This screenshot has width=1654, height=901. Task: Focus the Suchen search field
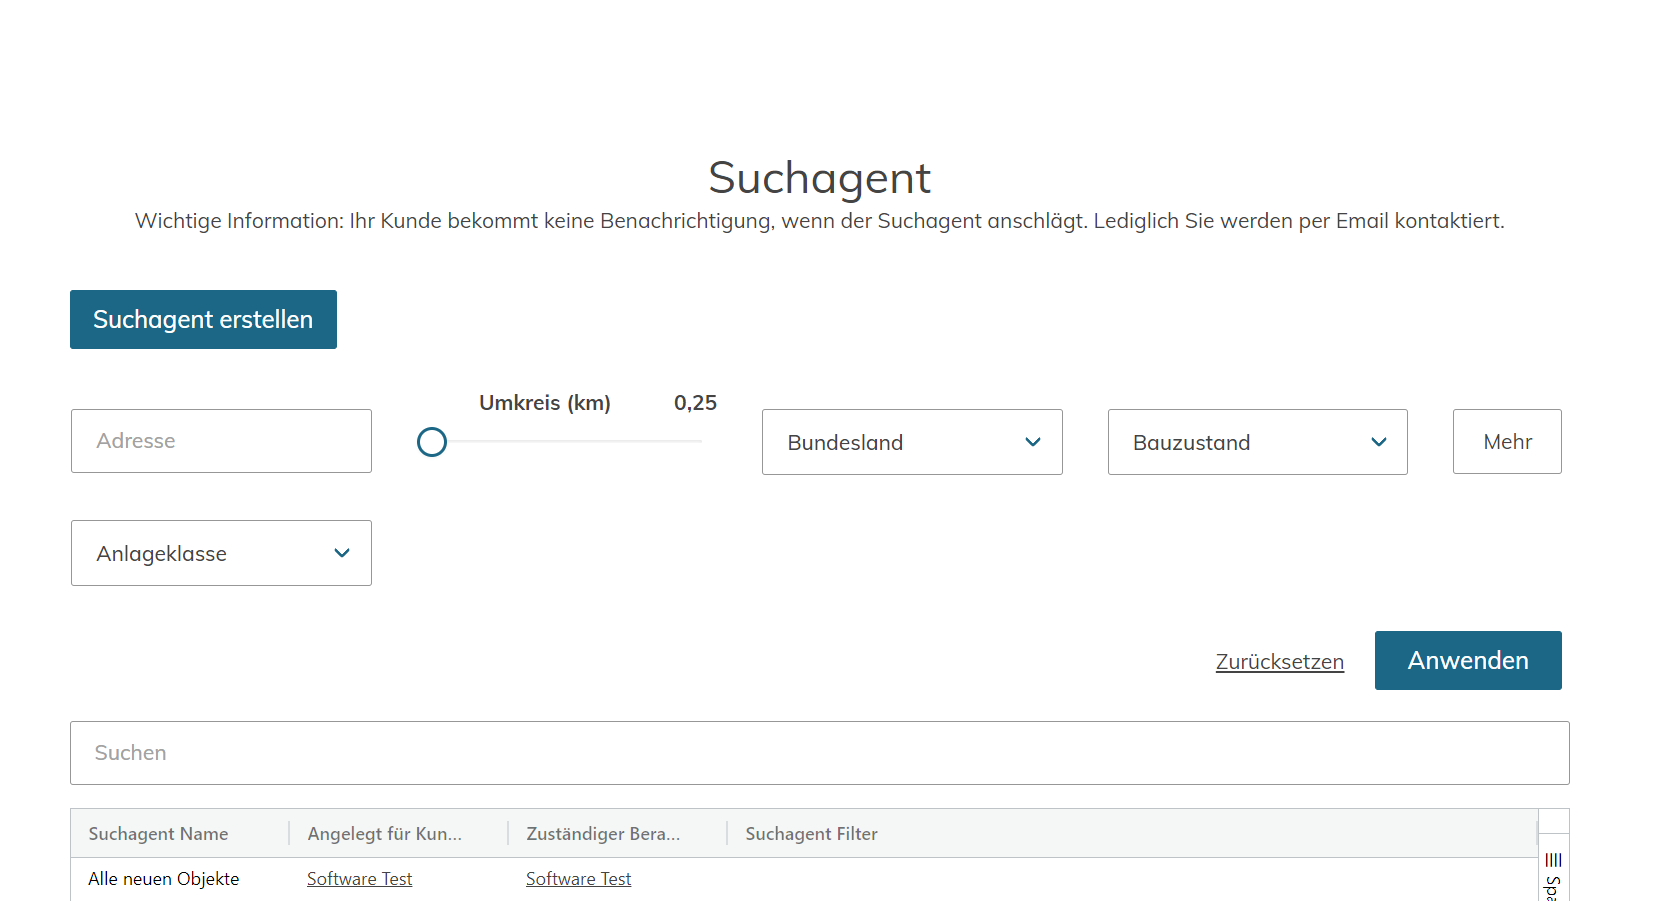[x=819, y=753]
